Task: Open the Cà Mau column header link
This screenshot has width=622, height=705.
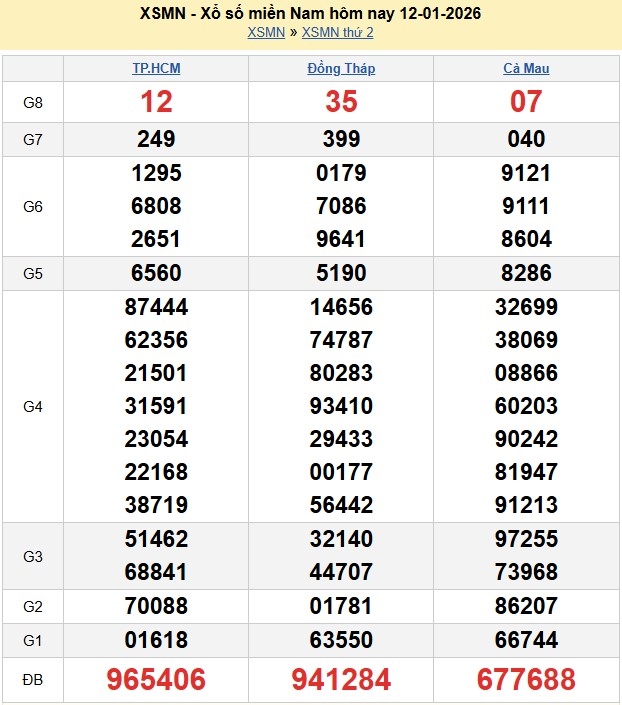Action: click(526, 69)
